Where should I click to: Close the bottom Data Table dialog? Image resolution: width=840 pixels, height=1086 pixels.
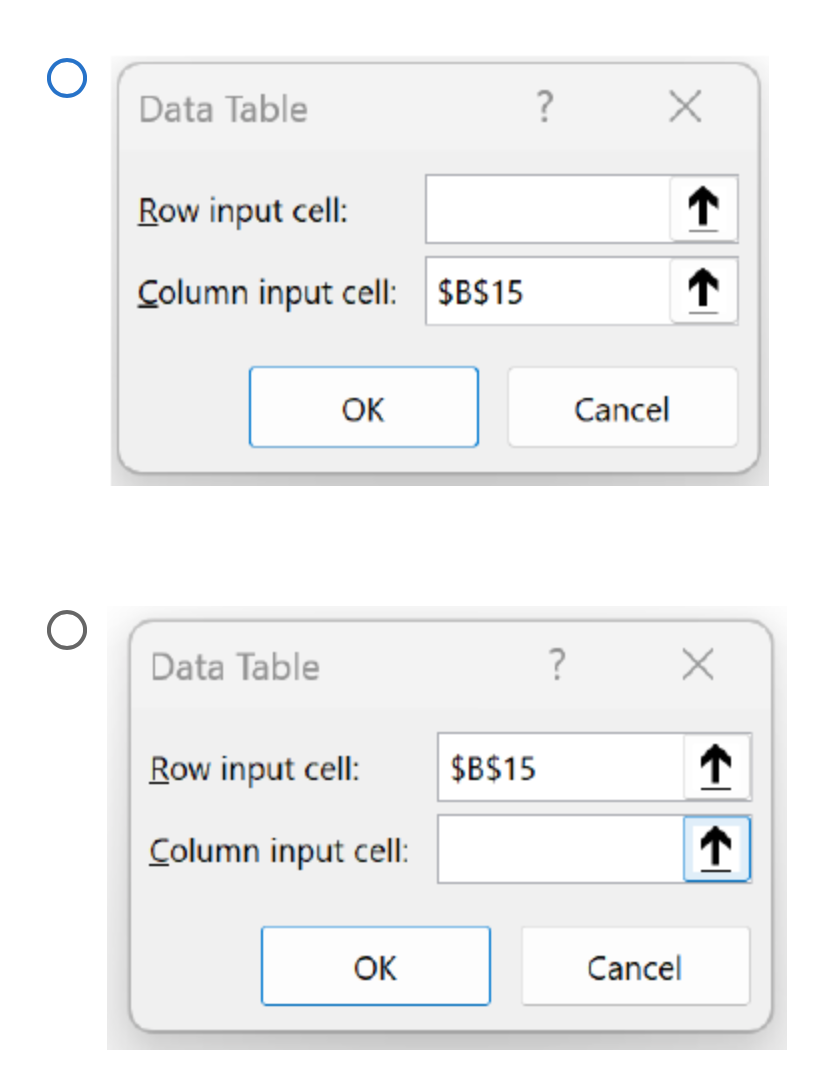697,665
